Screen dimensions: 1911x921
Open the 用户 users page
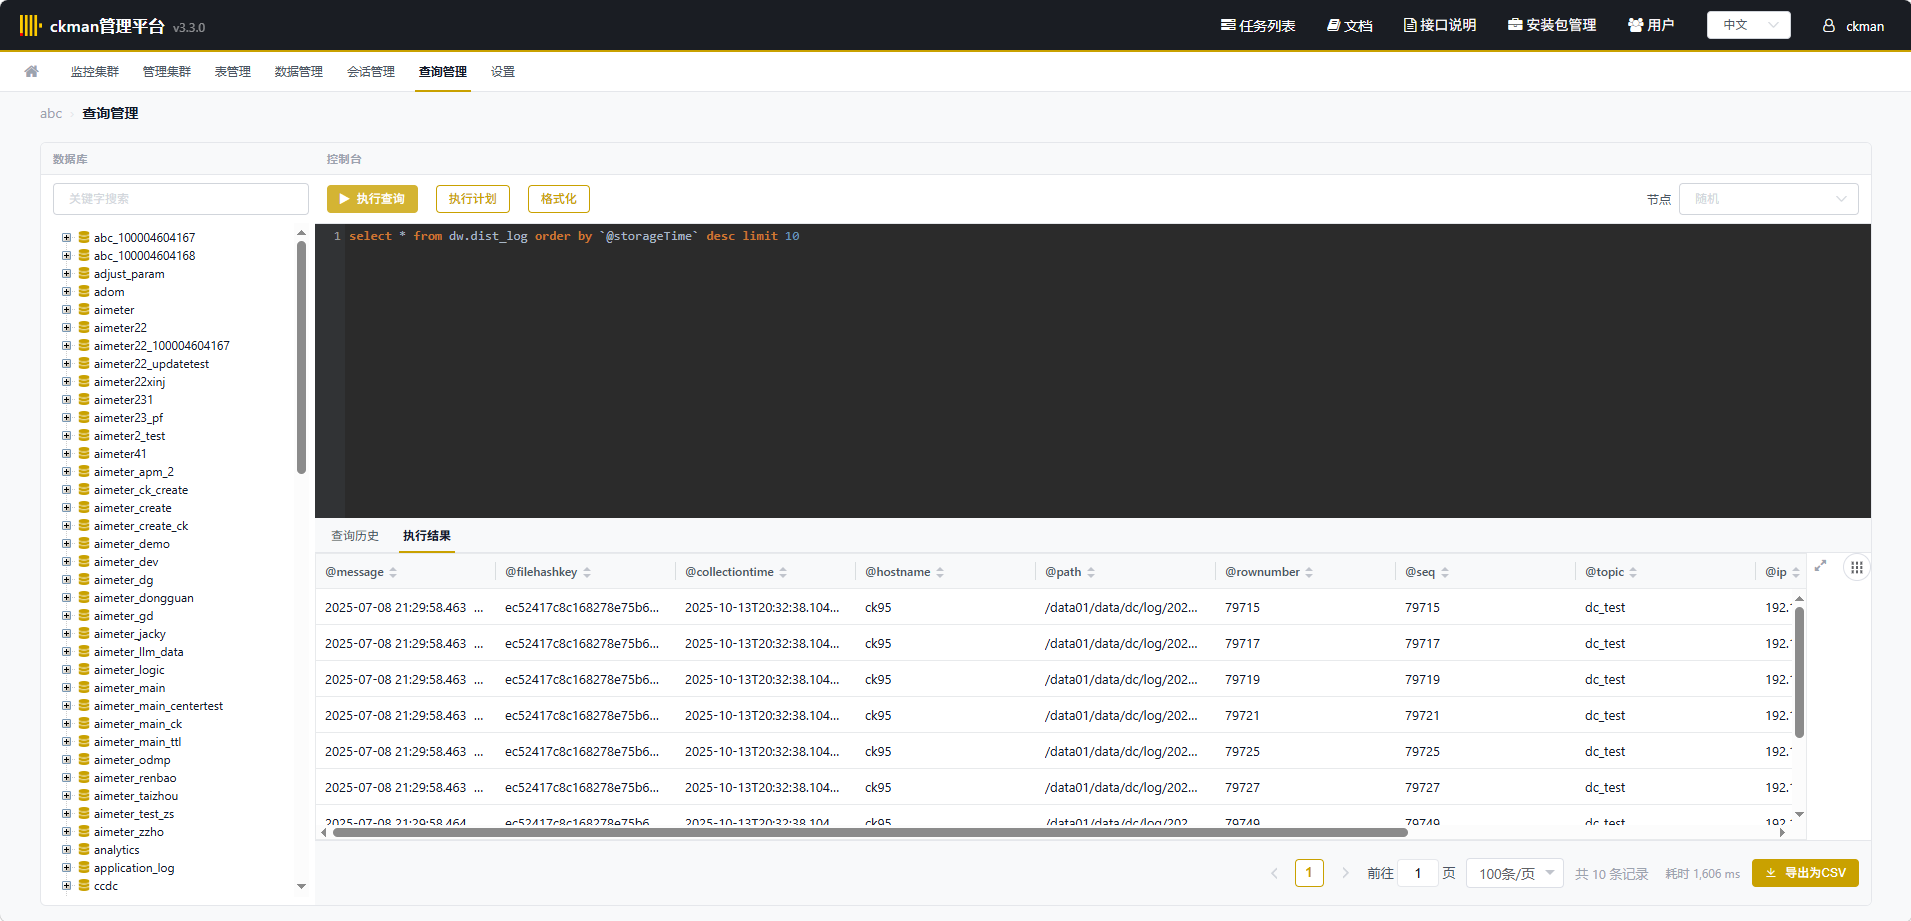[1651, 25]
